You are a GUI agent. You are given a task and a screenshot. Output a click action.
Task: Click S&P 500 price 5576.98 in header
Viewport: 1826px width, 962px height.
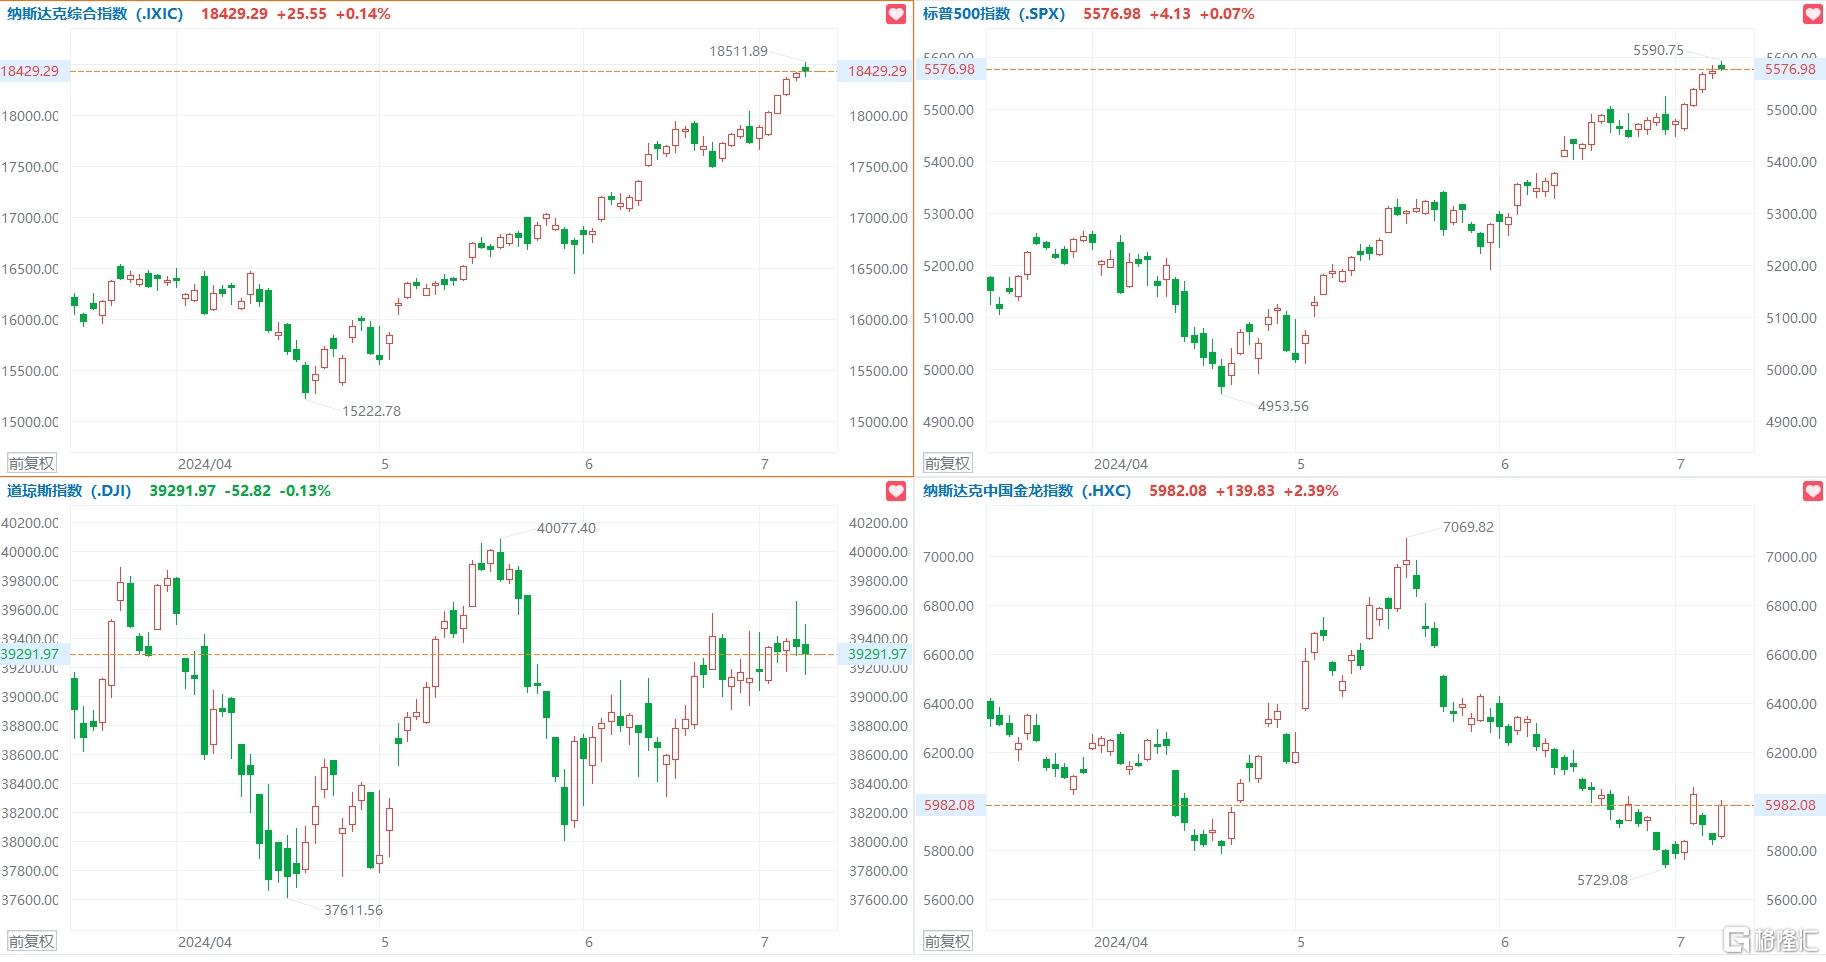point(1112,14)
